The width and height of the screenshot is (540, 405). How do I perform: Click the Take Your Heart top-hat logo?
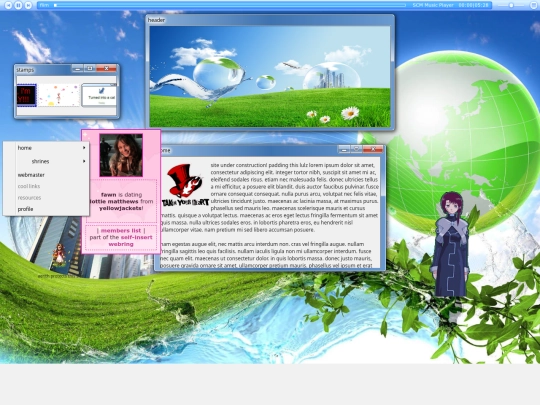coord(185,185)
